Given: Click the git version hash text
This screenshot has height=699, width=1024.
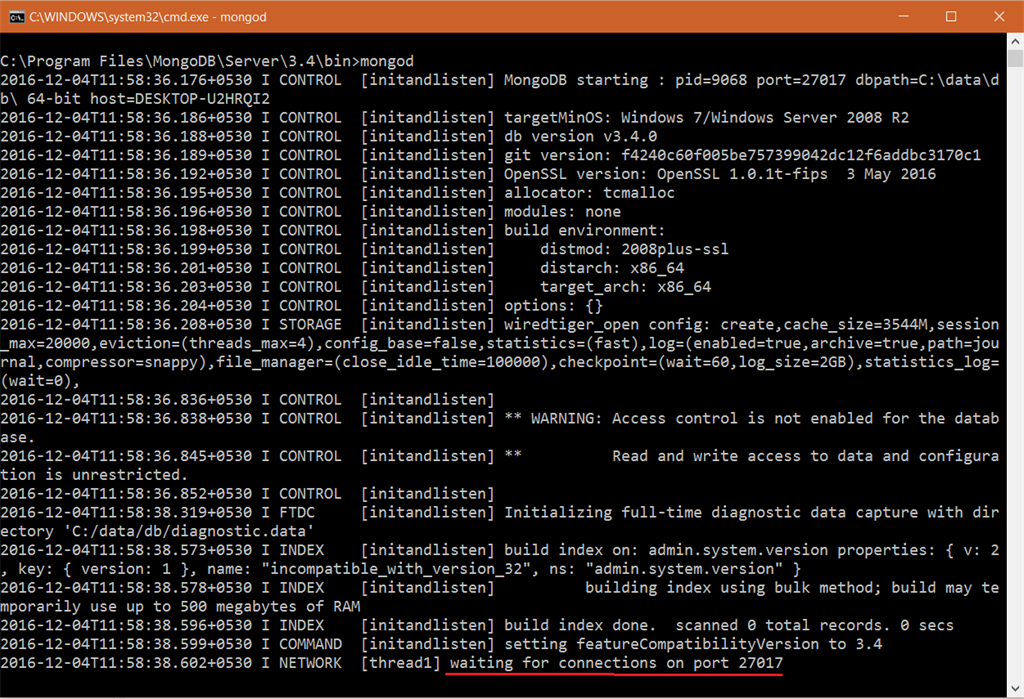Looking at the screenshot, I should point(801,155).
